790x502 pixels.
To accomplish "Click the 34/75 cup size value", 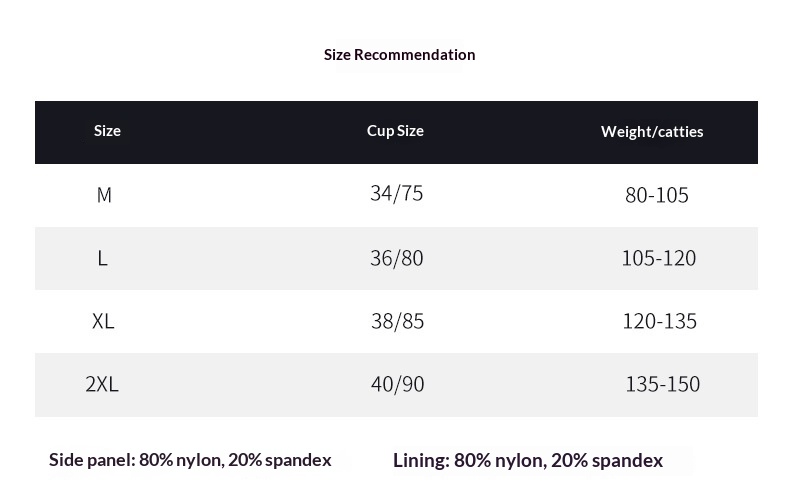I will tap(396, 193).
